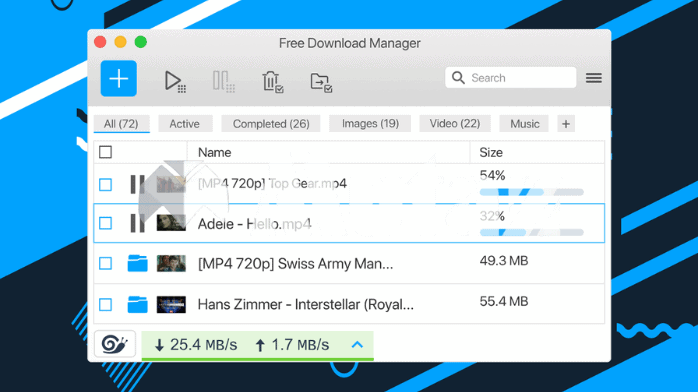
Task: Expand the speed panel with up chevron
Action: [357, 345]
